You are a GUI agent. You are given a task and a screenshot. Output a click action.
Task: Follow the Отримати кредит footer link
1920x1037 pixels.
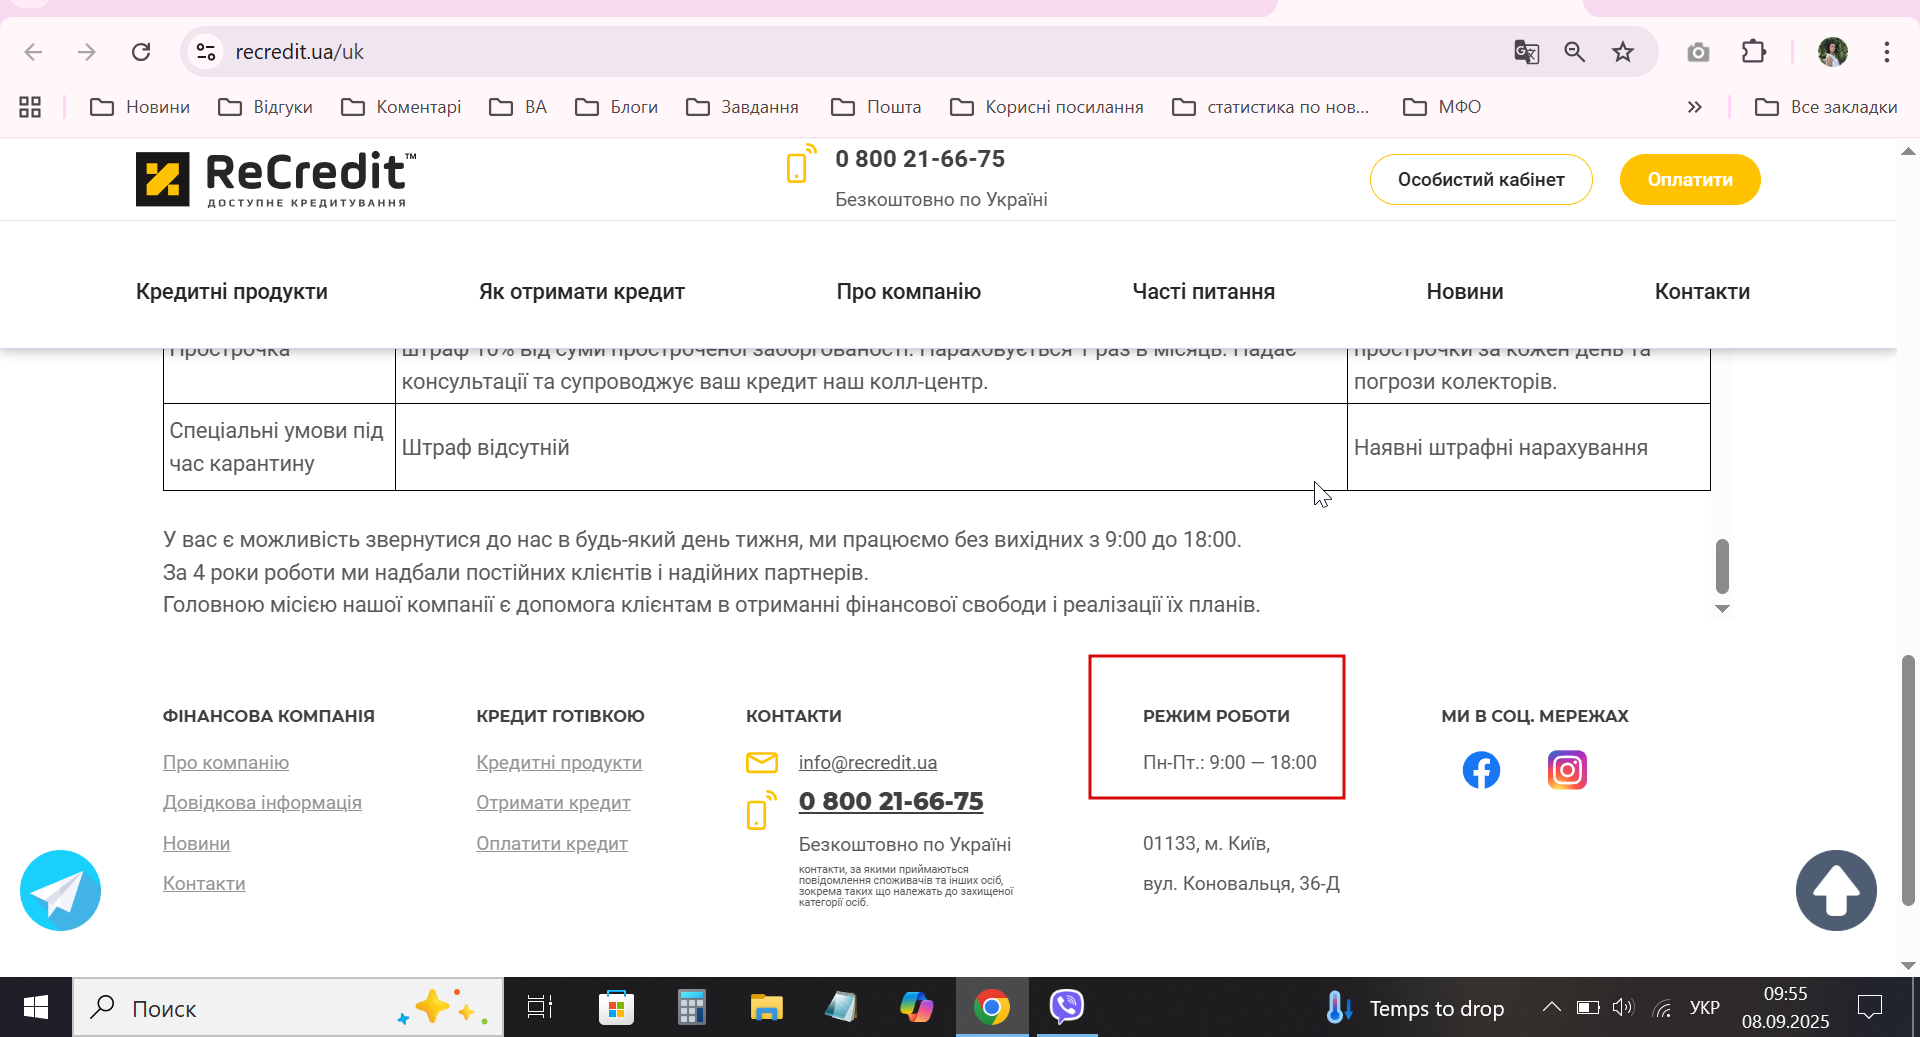pyautogui.click(x=553, y=803)
